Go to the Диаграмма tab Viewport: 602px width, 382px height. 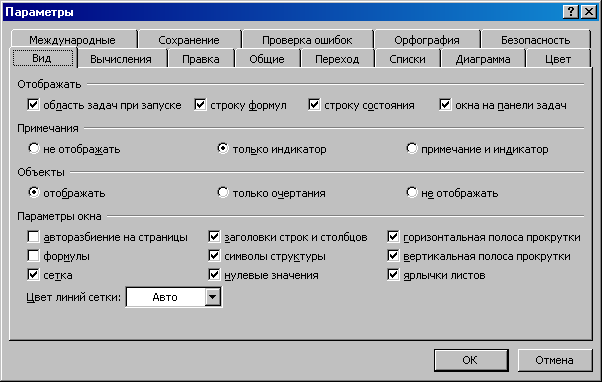click(483, 59)
